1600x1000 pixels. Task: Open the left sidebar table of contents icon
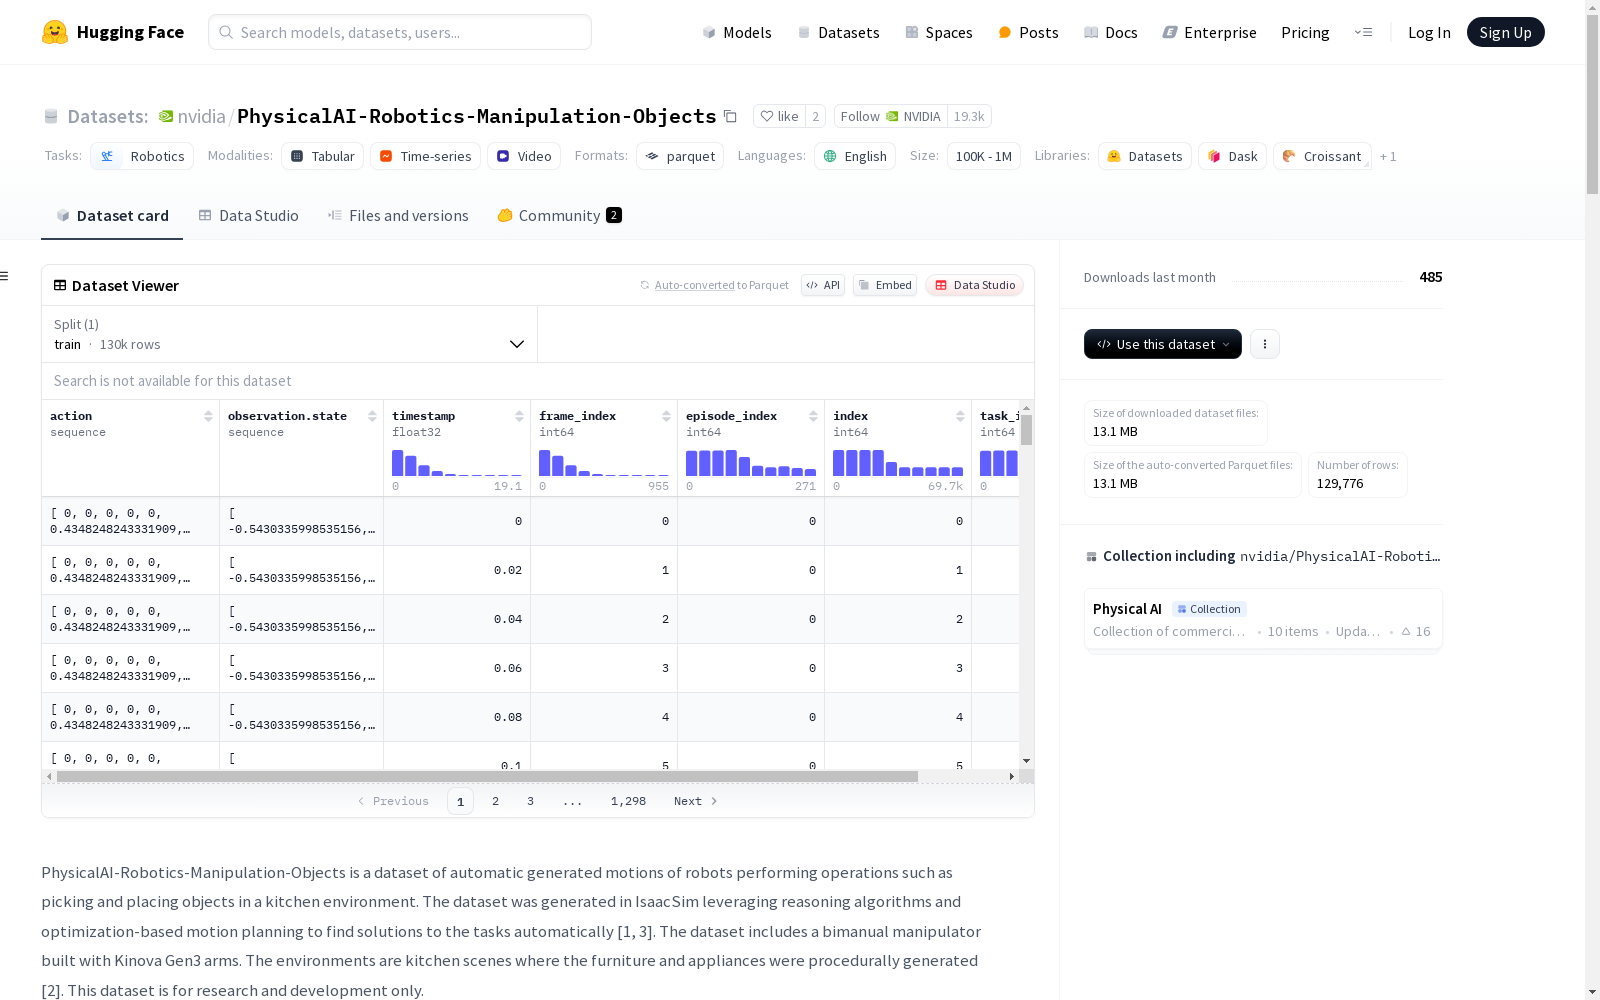tap(4, 276)
